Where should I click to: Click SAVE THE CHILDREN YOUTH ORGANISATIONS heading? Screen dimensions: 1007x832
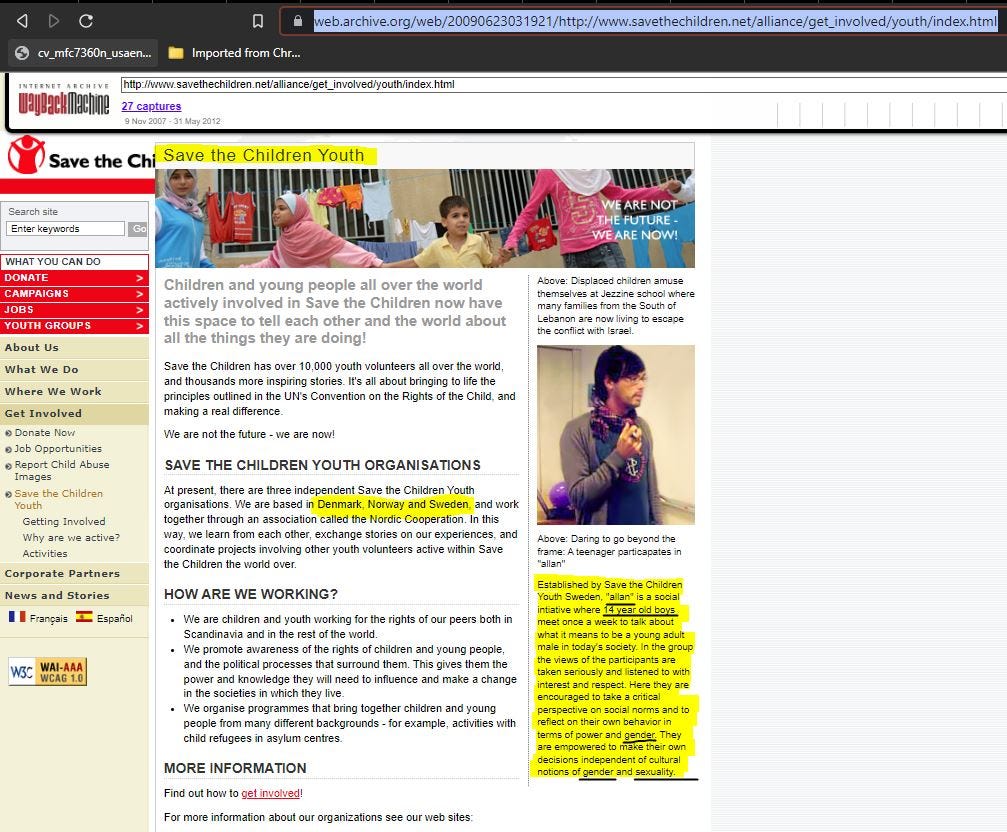click(x=322, y=465)
